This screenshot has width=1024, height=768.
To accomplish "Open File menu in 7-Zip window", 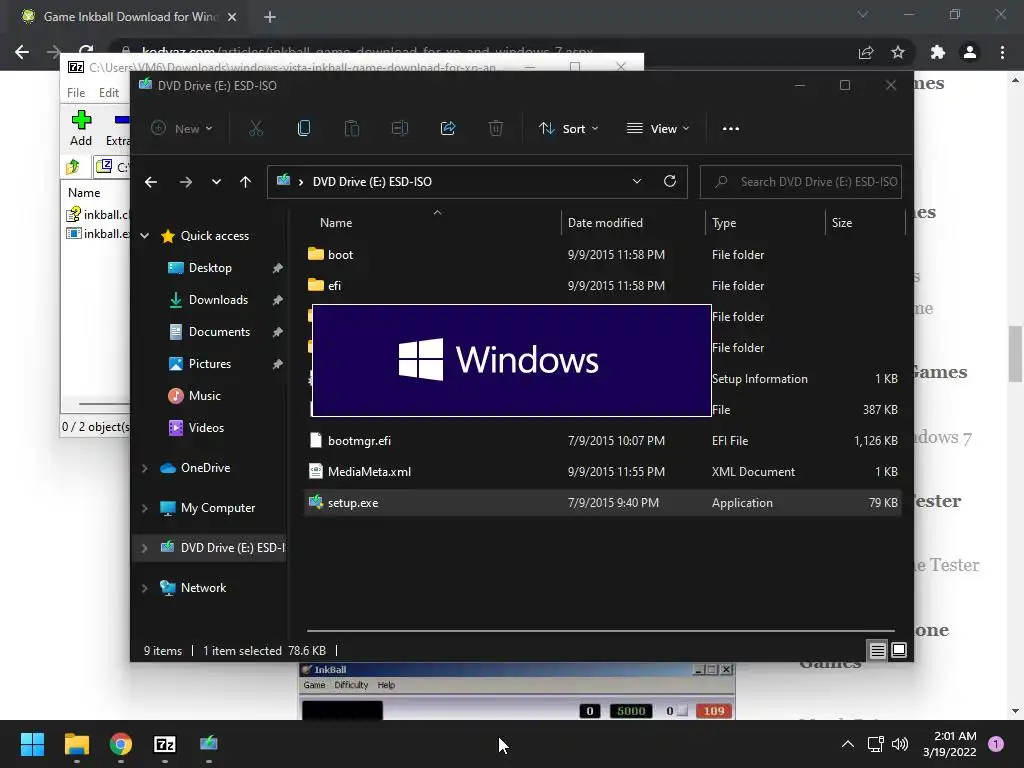I will pyautogui.click(x=76, y=93).
